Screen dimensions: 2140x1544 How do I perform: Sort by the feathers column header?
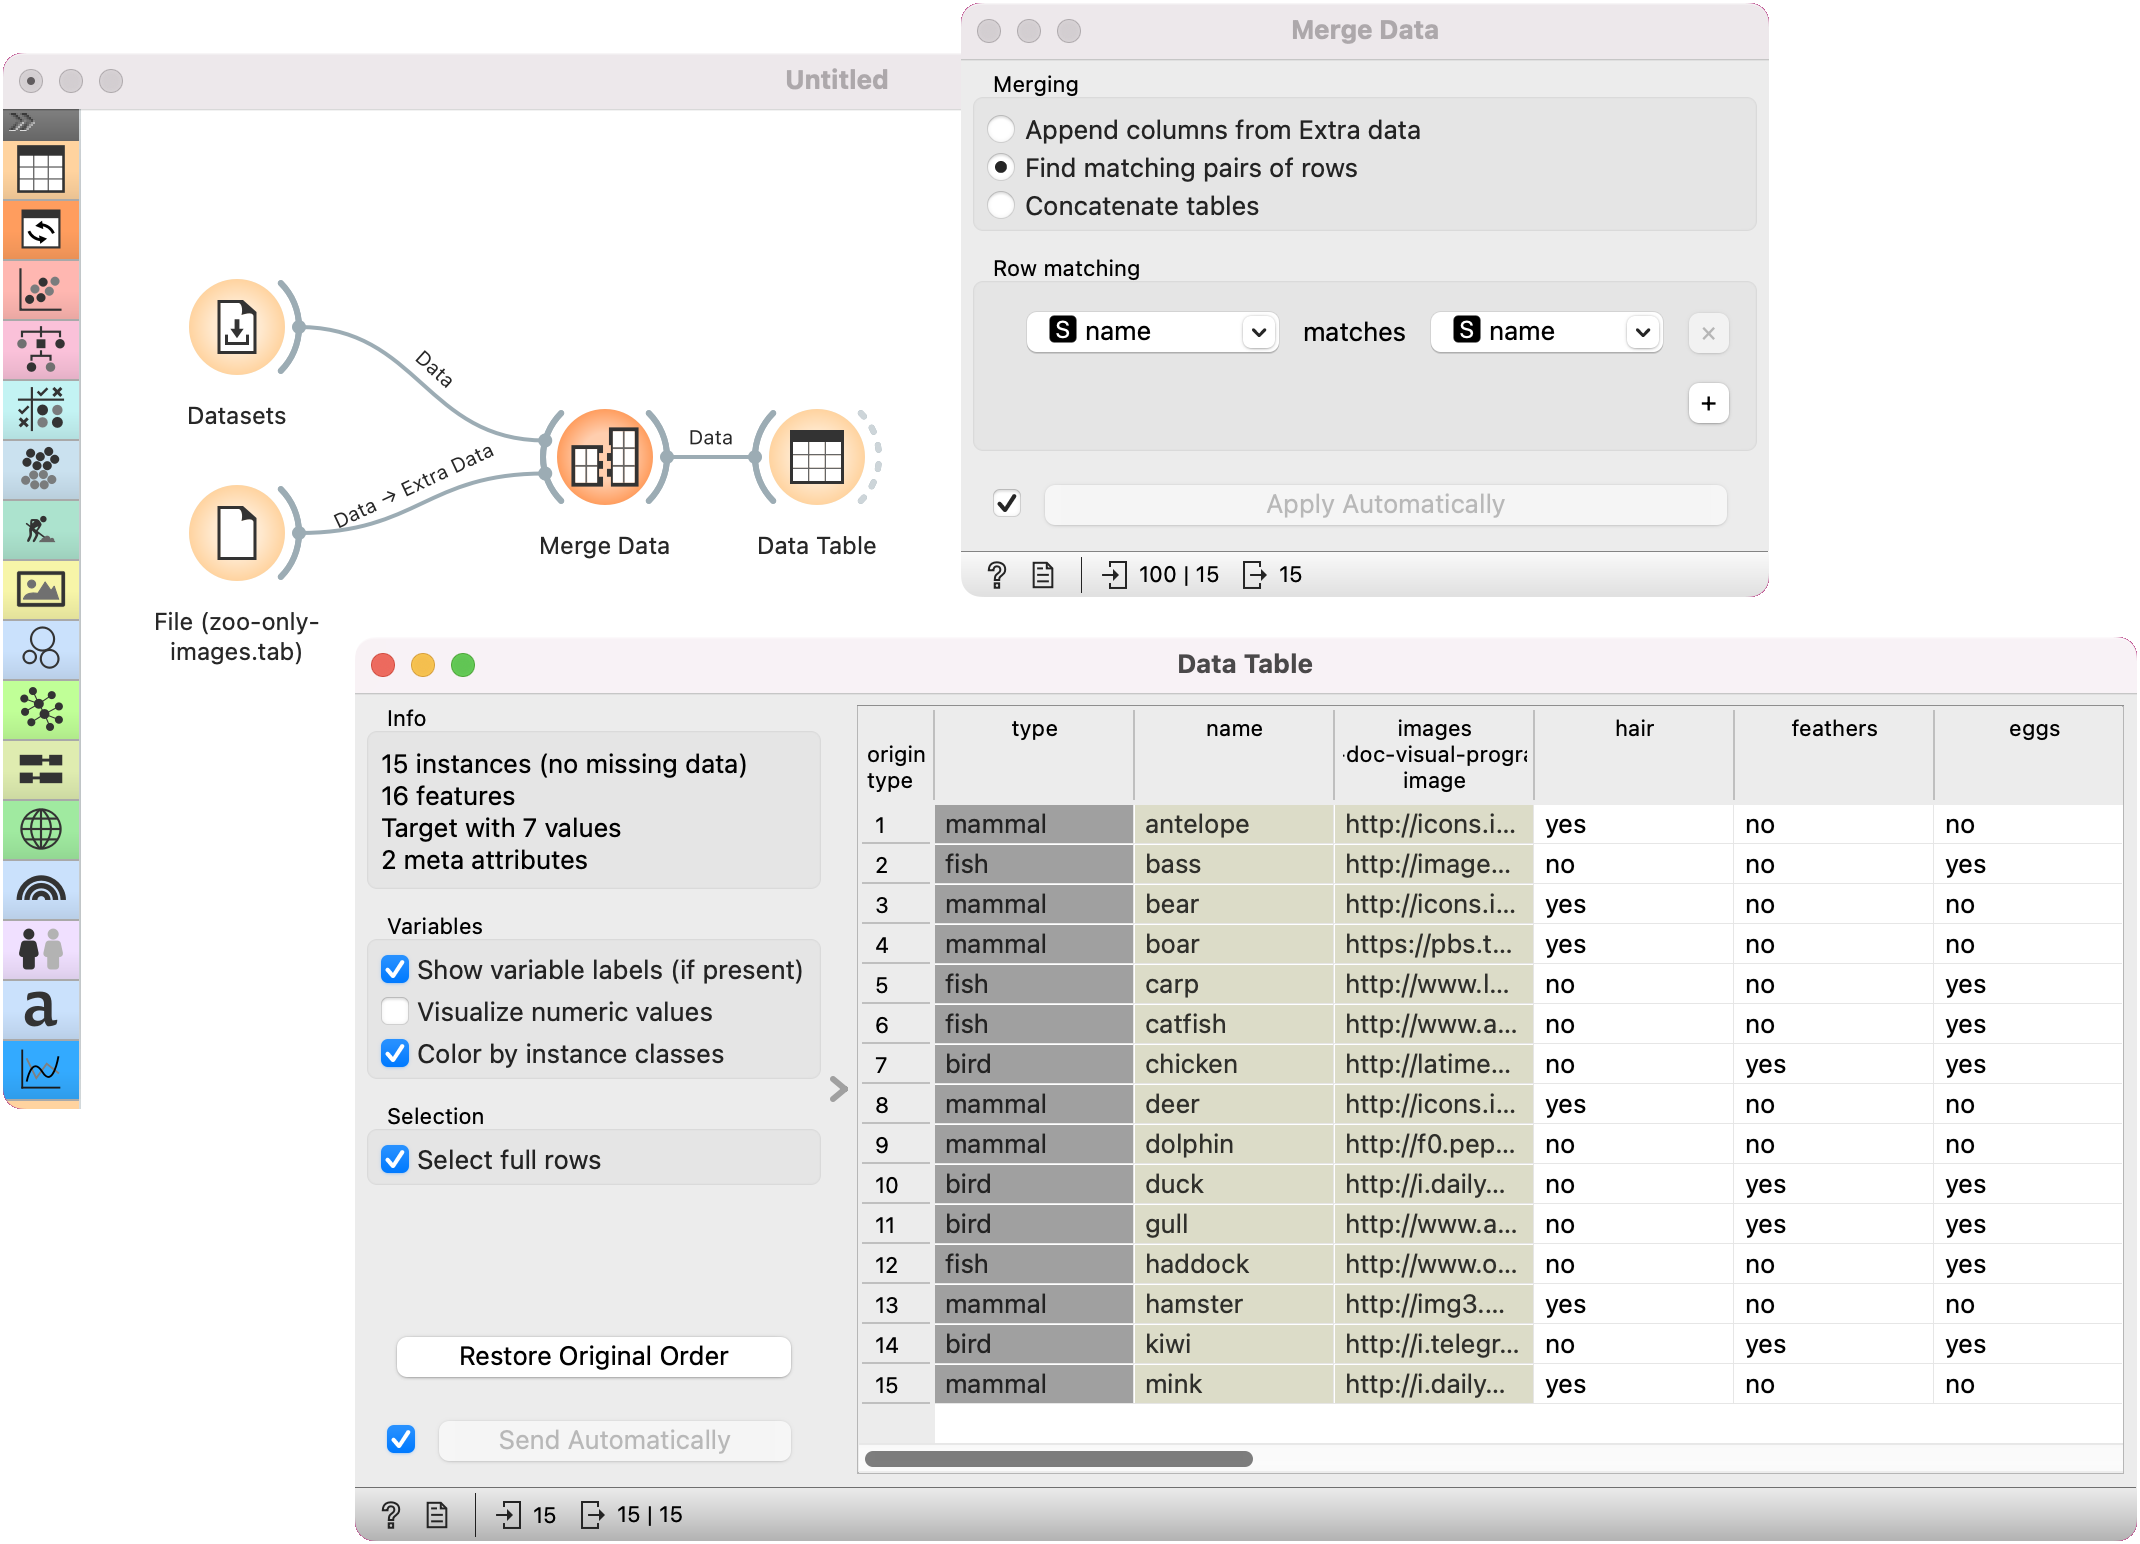1834,754
